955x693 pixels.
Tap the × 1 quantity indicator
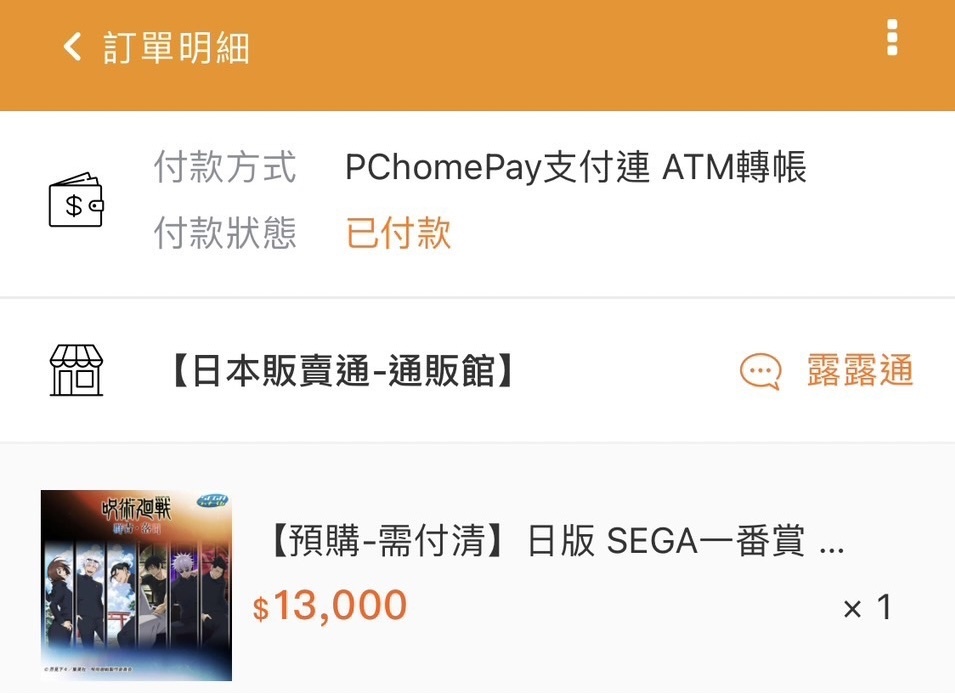pyautogui.click(x=868, y=607)
